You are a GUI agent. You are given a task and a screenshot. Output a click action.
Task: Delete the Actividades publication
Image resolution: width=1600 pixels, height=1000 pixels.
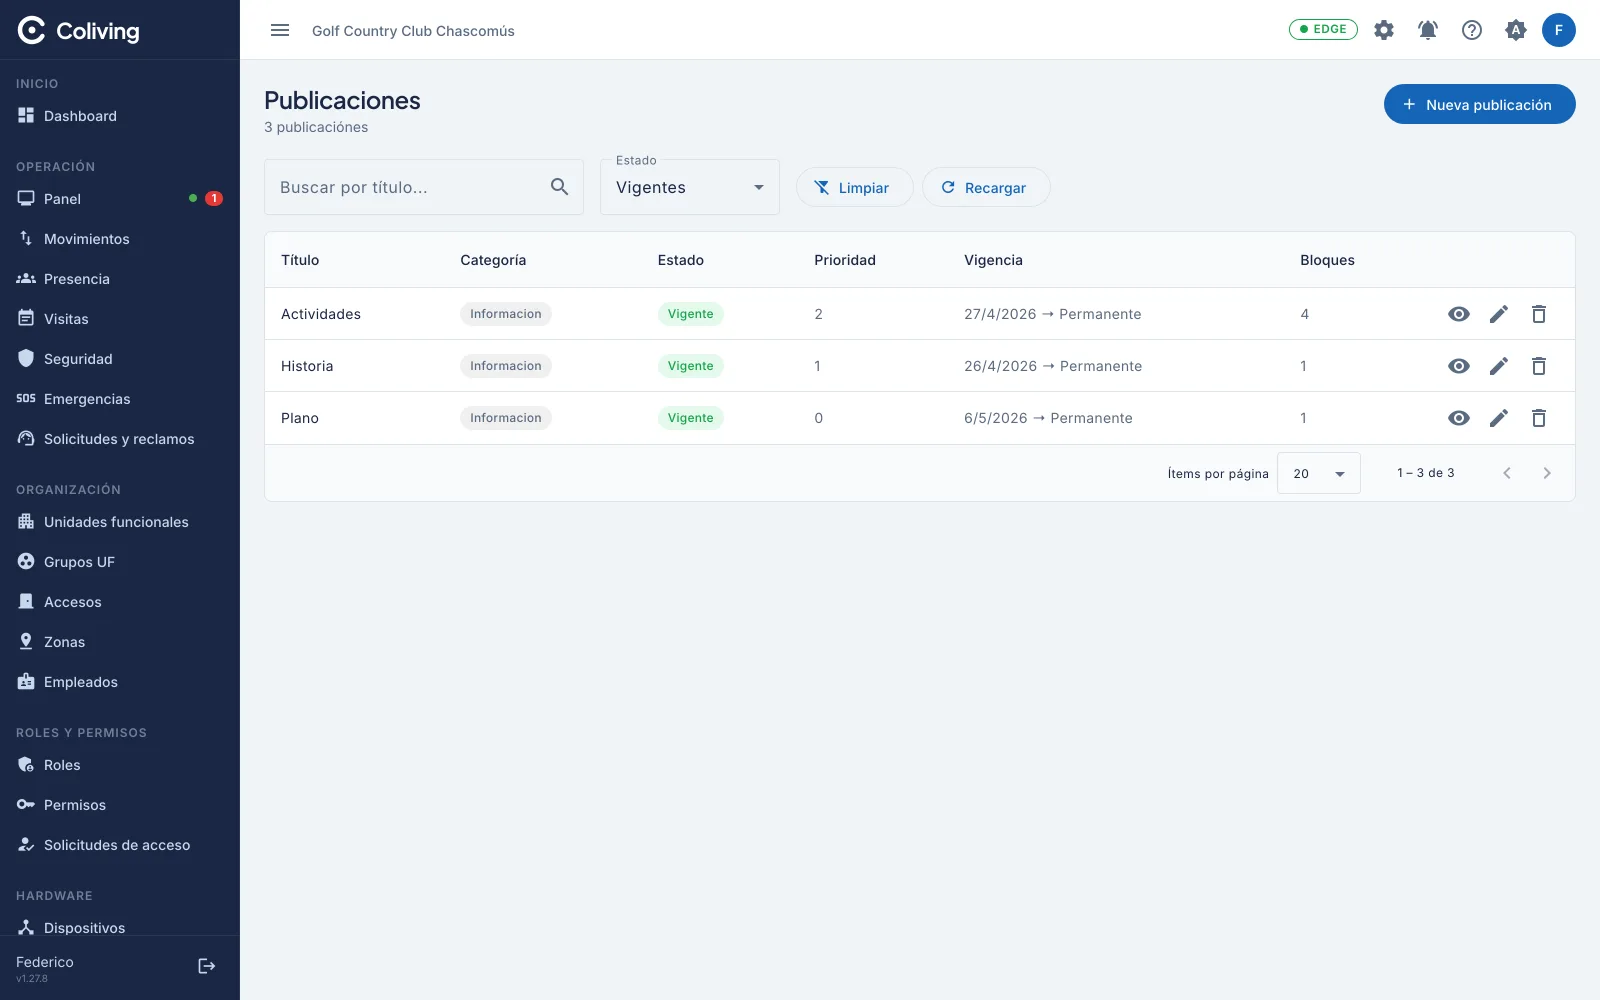1539,314
